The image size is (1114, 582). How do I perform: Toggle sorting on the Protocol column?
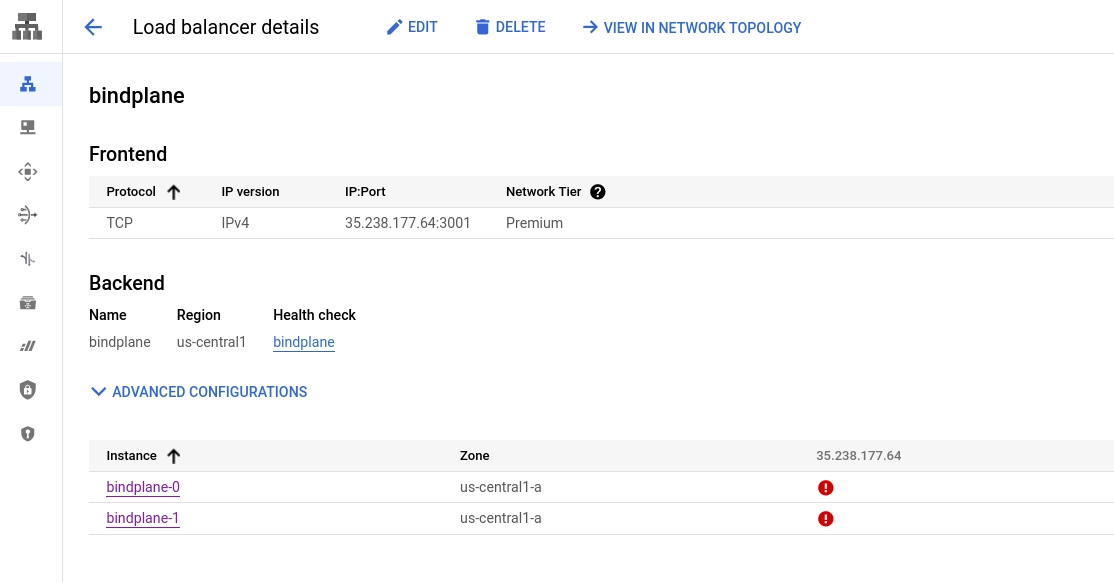point(172,191)
